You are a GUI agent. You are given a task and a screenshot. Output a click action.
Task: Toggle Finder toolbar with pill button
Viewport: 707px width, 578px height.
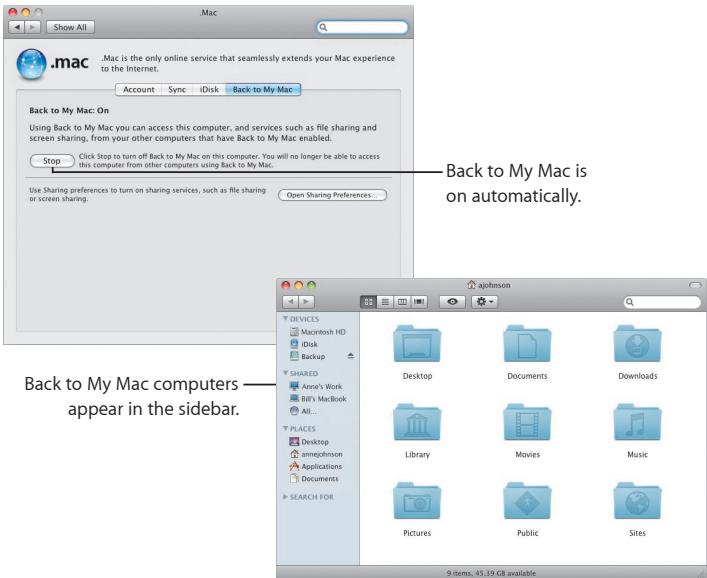[x=696, y=285]
